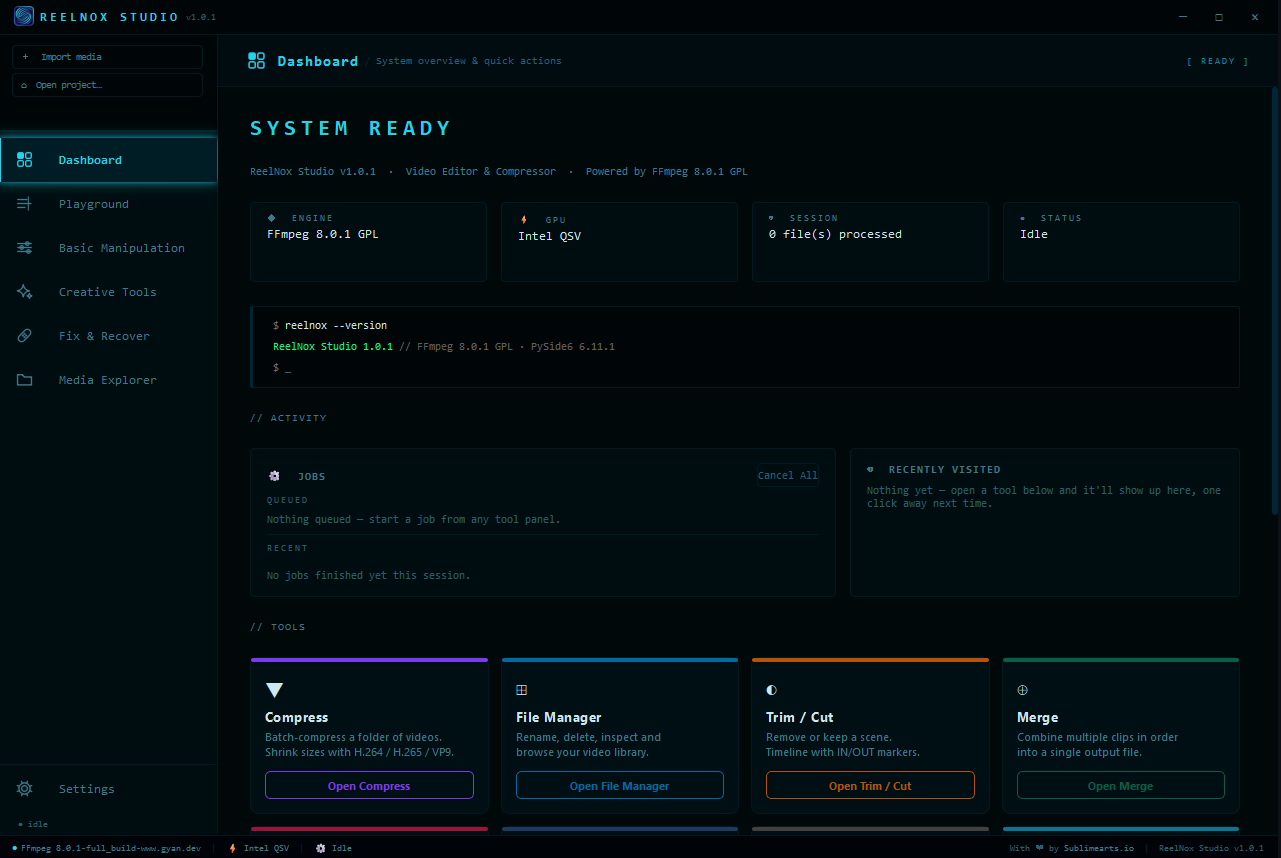1281x858 pixels.
Task: Click the Session card icon
Action: (x=771, y=217)
